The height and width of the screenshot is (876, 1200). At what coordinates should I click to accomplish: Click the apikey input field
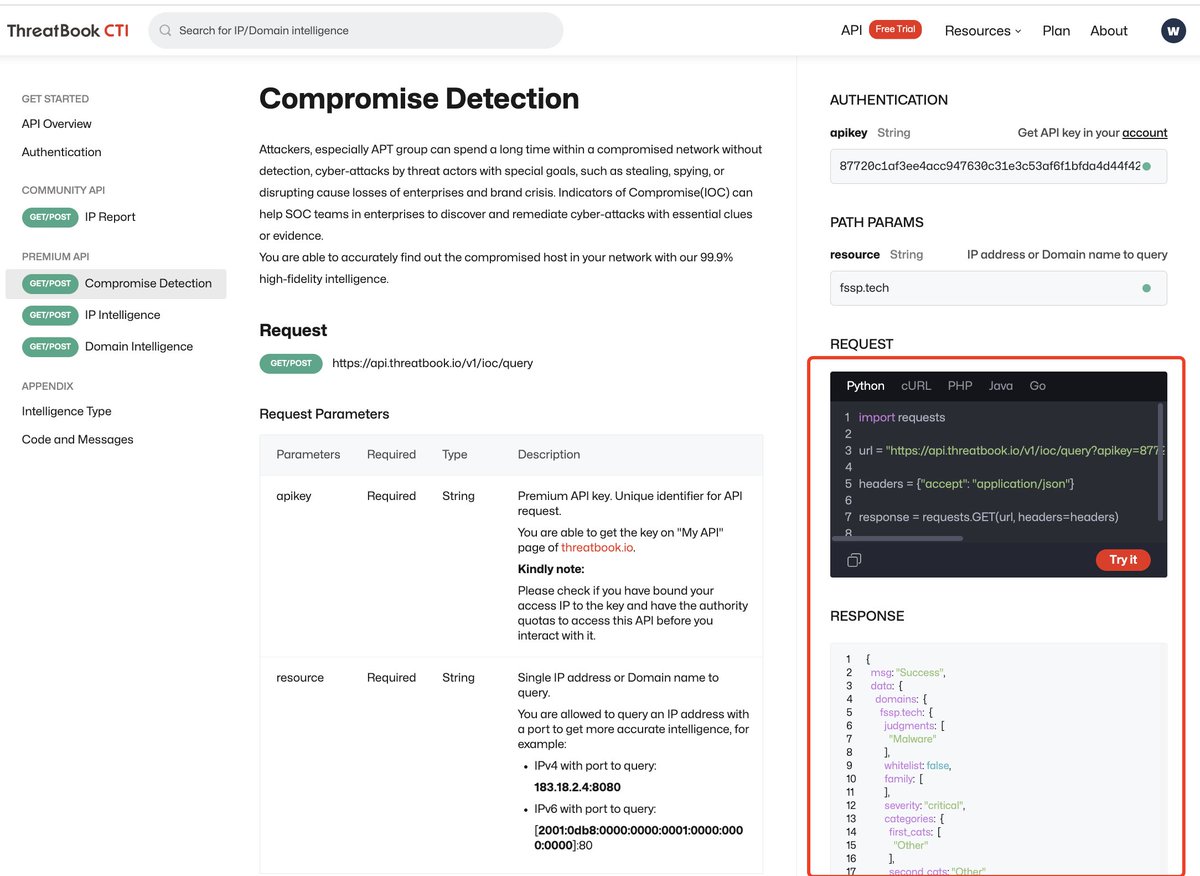point(998,166)
